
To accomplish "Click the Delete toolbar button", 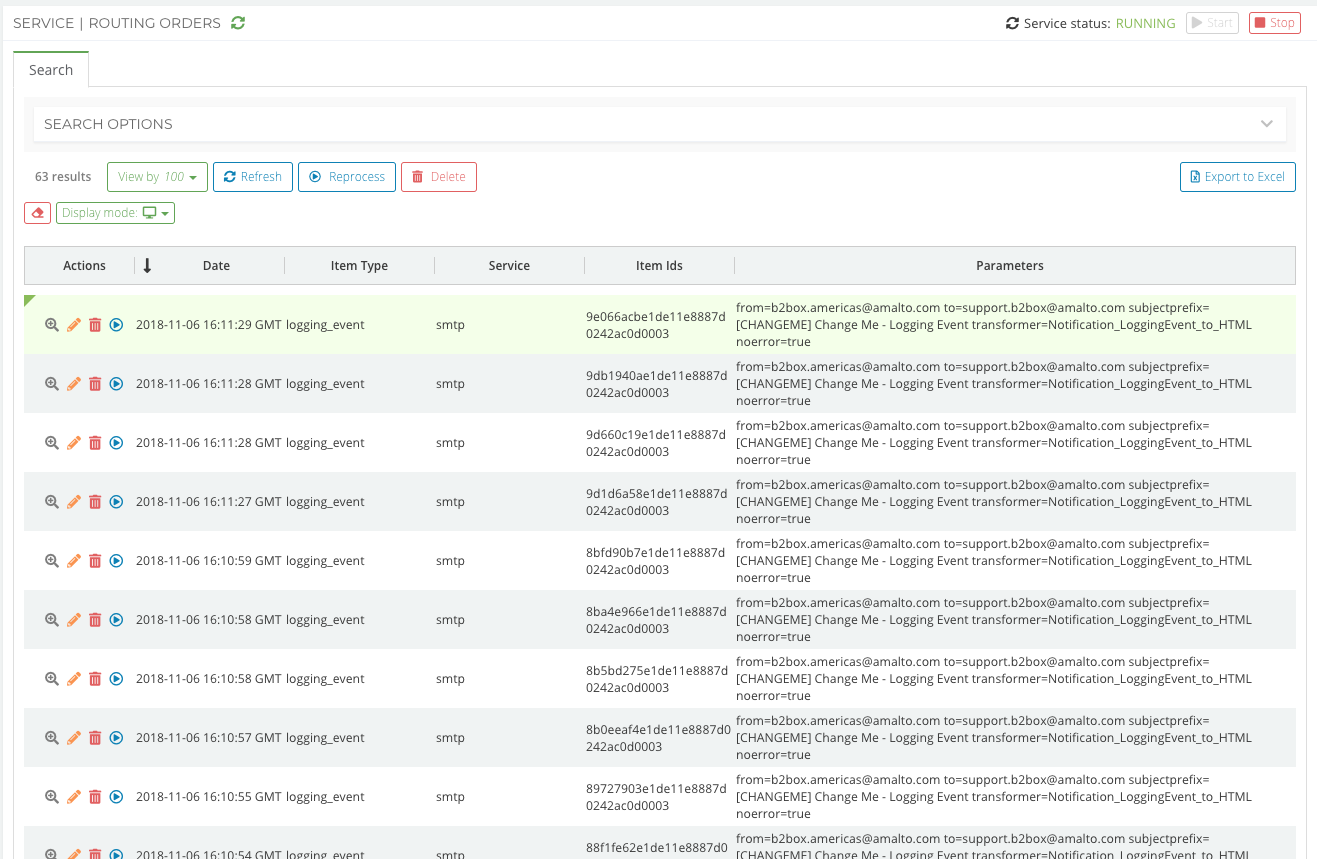I will click(x=438, y=177).
